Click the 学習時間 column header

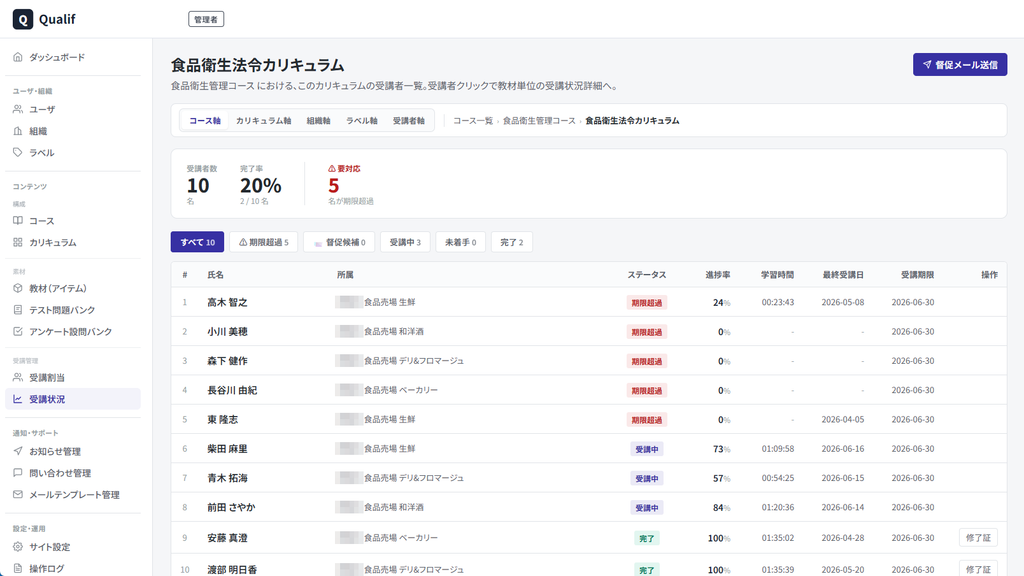777,275
